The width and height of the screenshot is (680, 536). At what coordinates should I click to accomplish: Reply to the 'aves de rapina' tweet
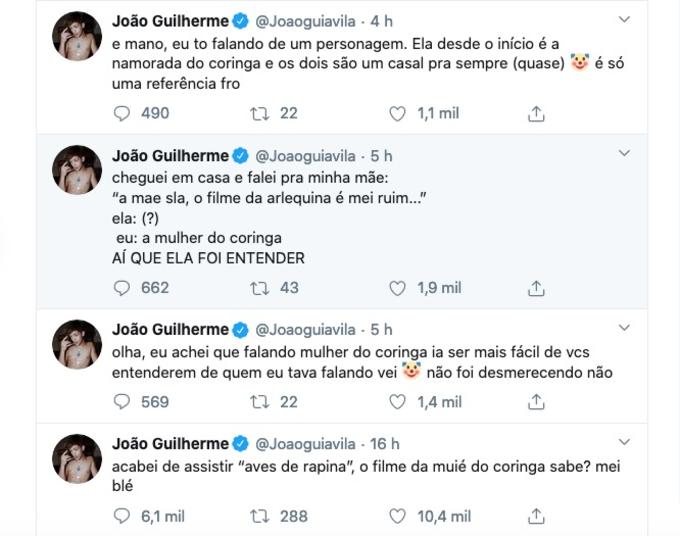pos(123,516)
